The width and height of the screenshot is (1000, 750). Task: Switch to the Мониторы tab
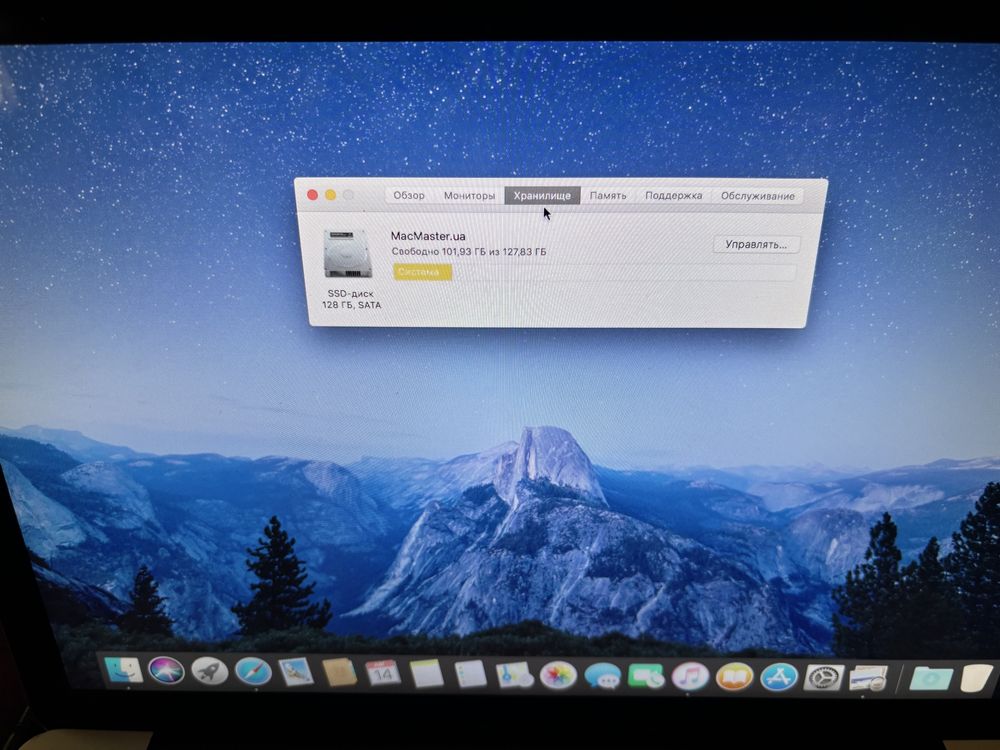469,196
